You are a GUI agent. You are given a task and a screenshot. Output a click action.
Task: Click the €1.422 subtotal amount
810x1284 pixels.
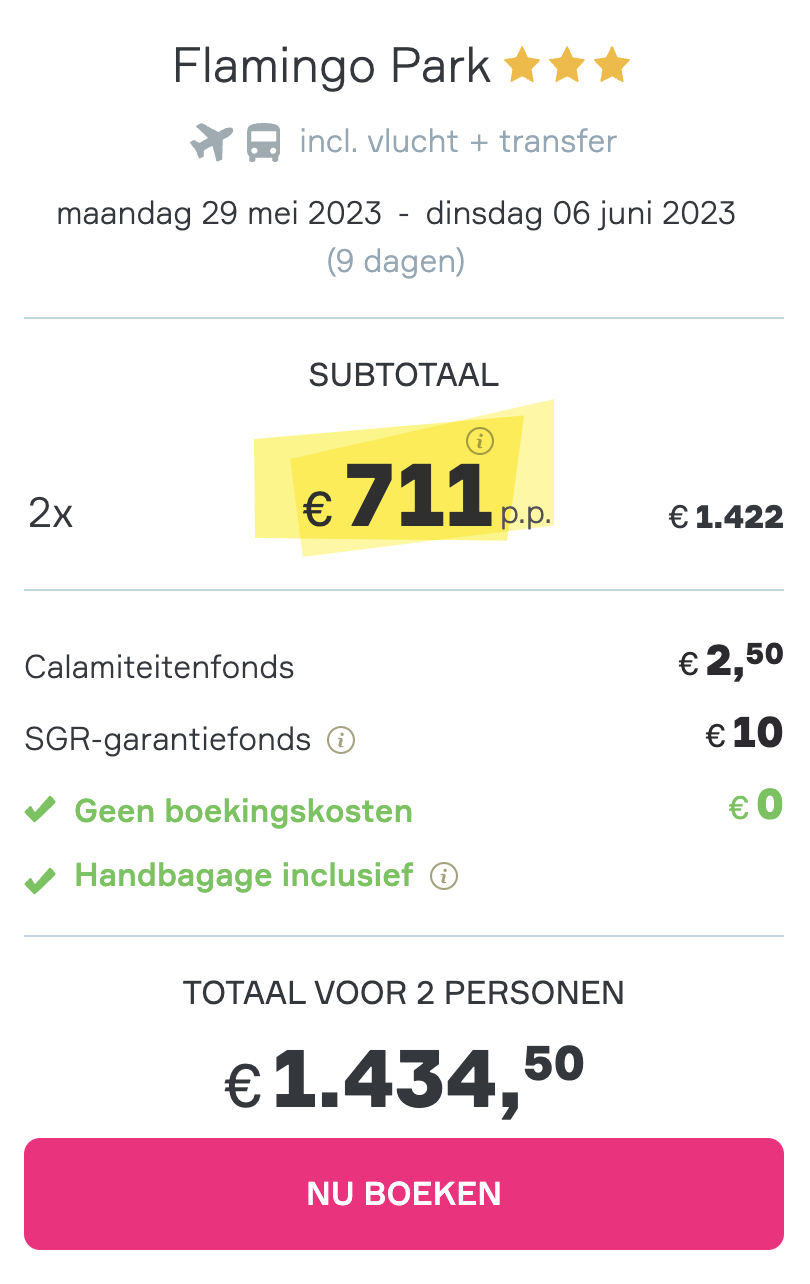coord(725,516)
